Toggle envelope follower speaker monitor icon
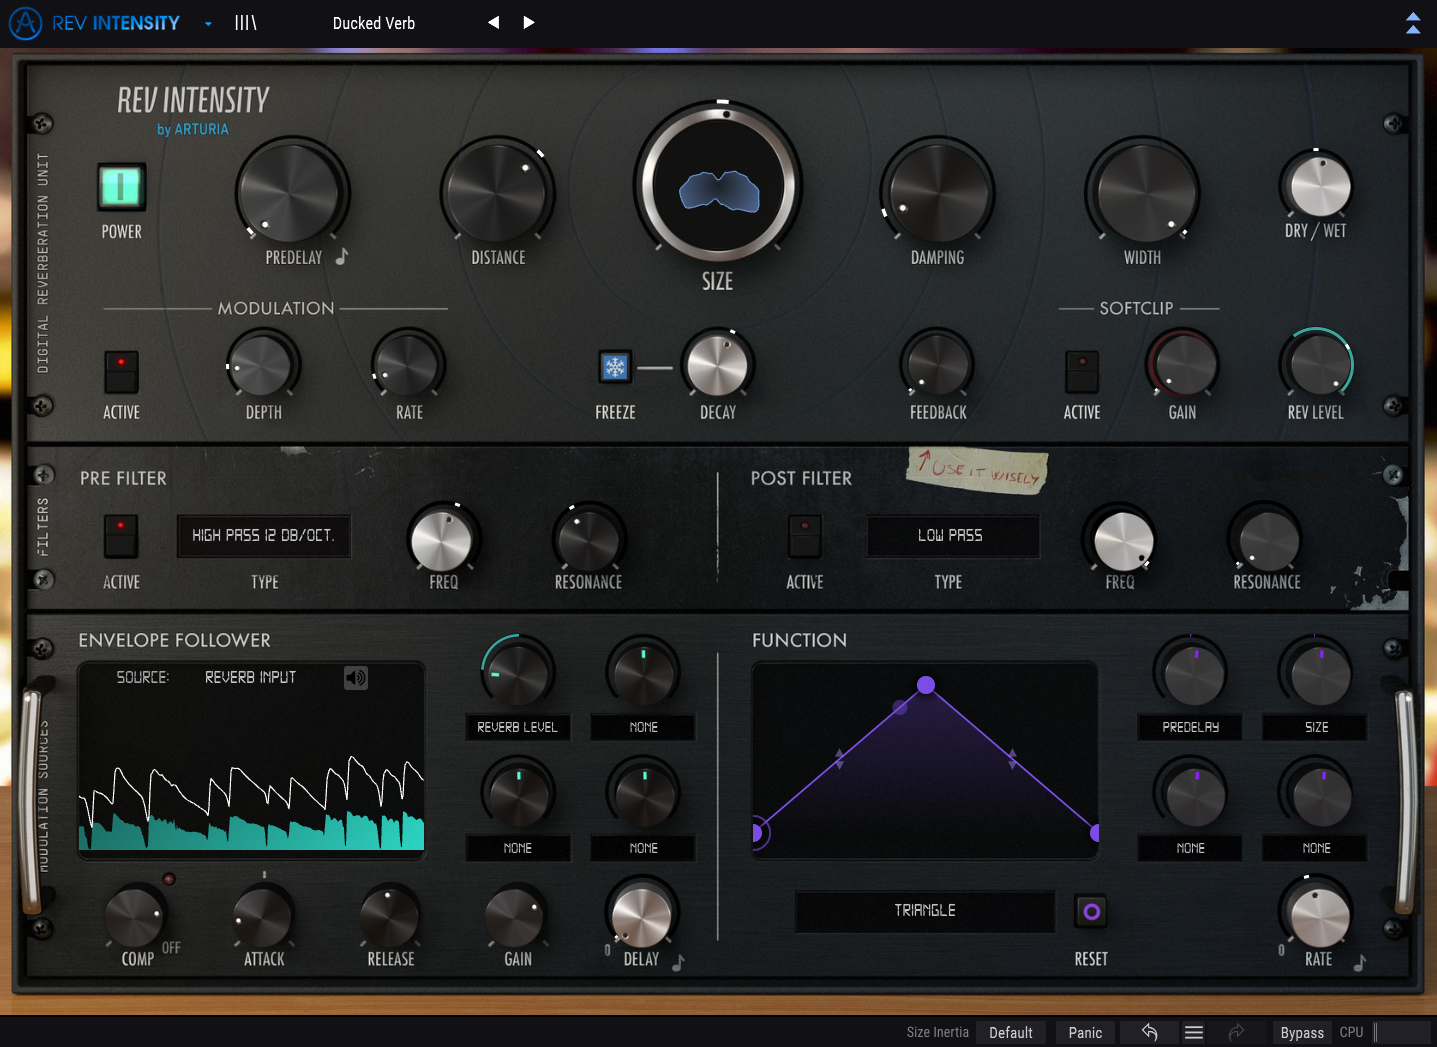The width and height of the screenshot is (1437, 1047). pos(356,678)
